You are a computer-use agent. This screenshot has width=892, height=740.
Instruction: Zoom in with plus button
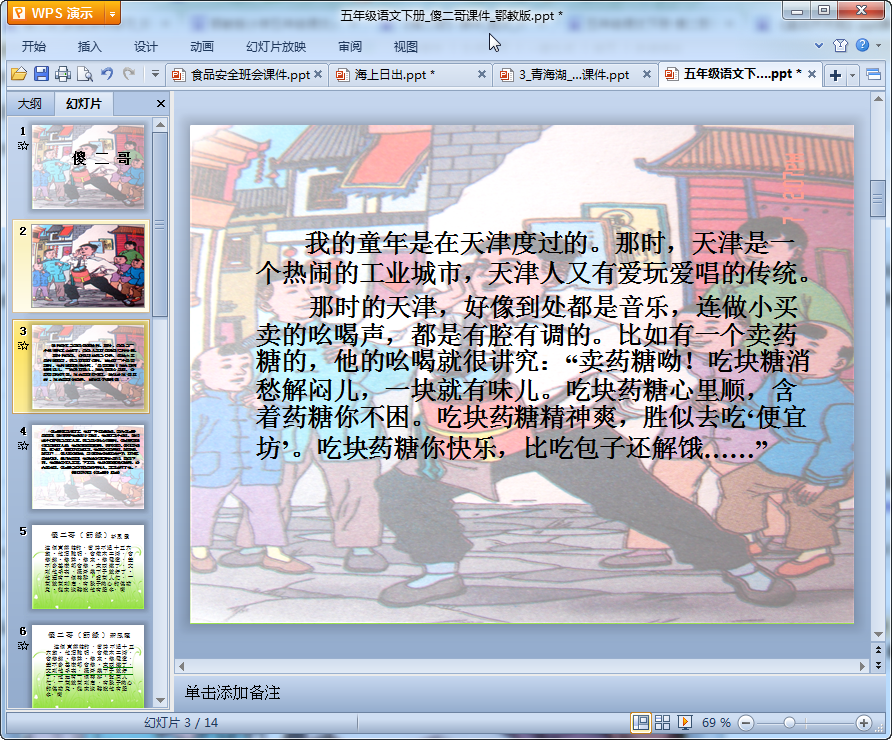pyautogui.click(x=864, y=723)
